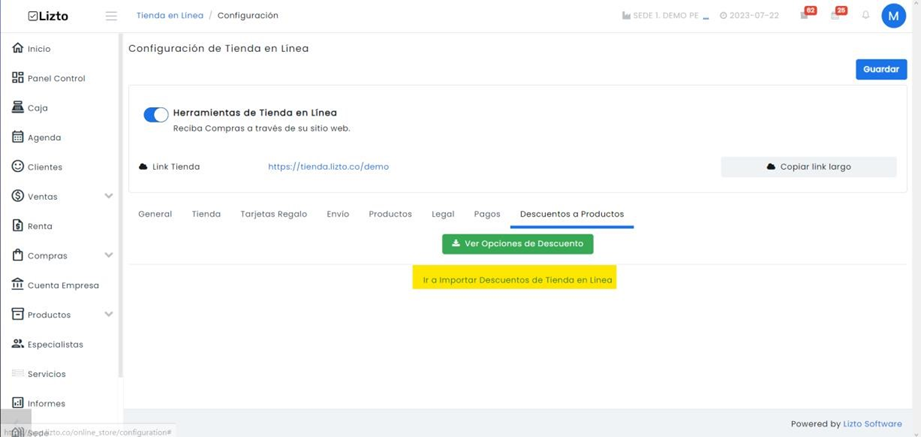921x437 pixels.
Task: Switch to the Pagos tab
Action: coord(487,214)
